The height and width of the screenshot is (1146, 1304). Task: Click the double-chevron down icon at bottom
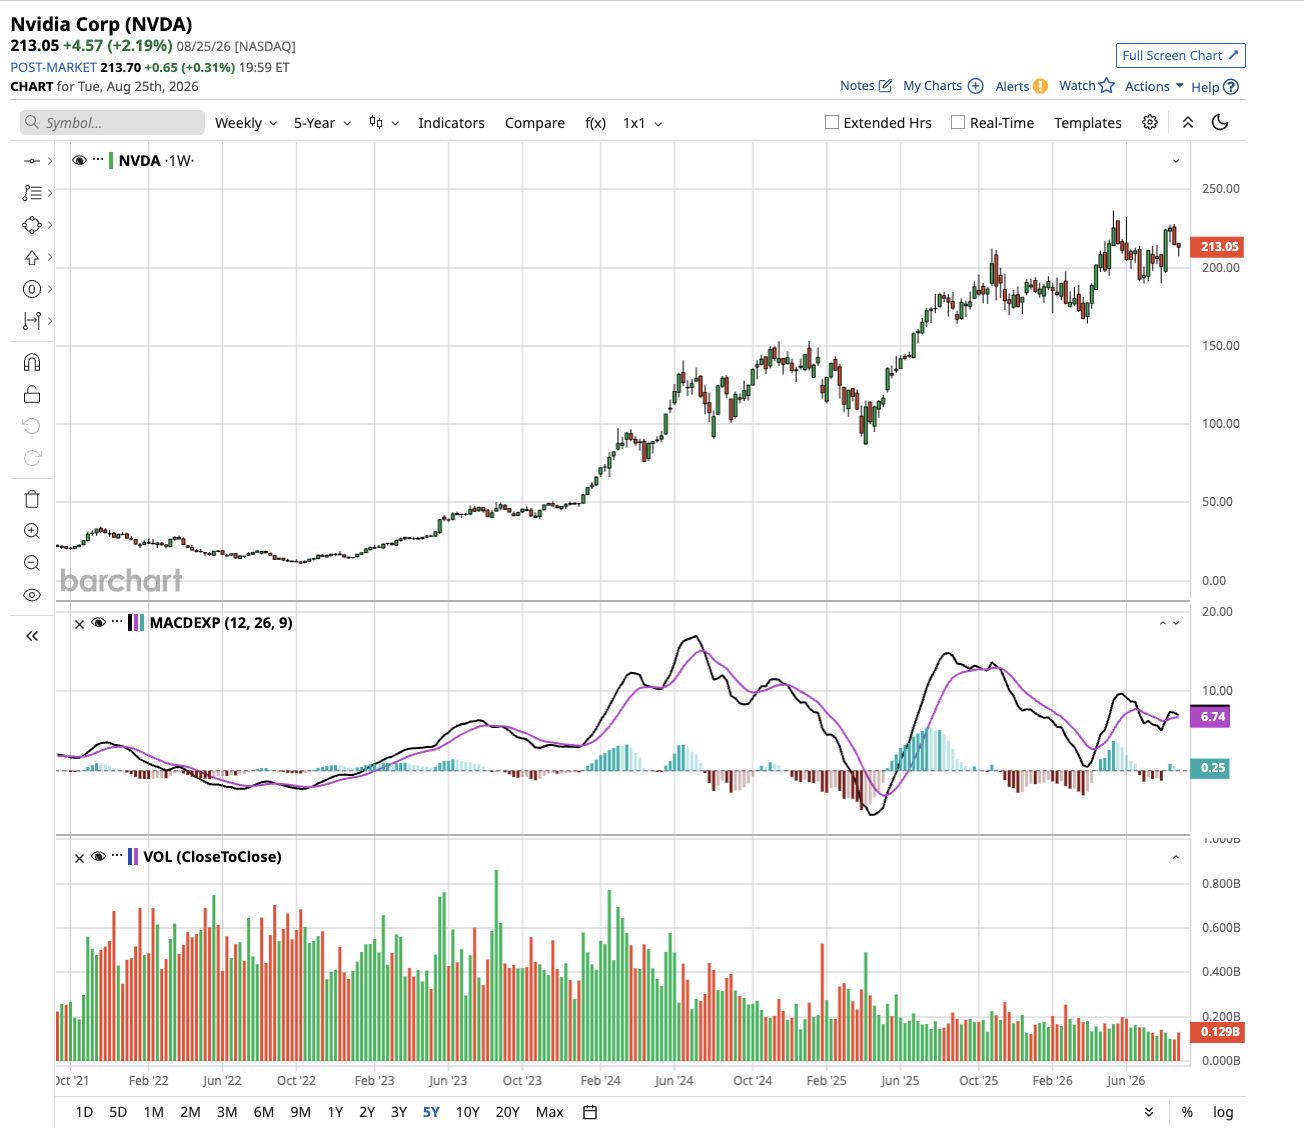[1149, 1112]
